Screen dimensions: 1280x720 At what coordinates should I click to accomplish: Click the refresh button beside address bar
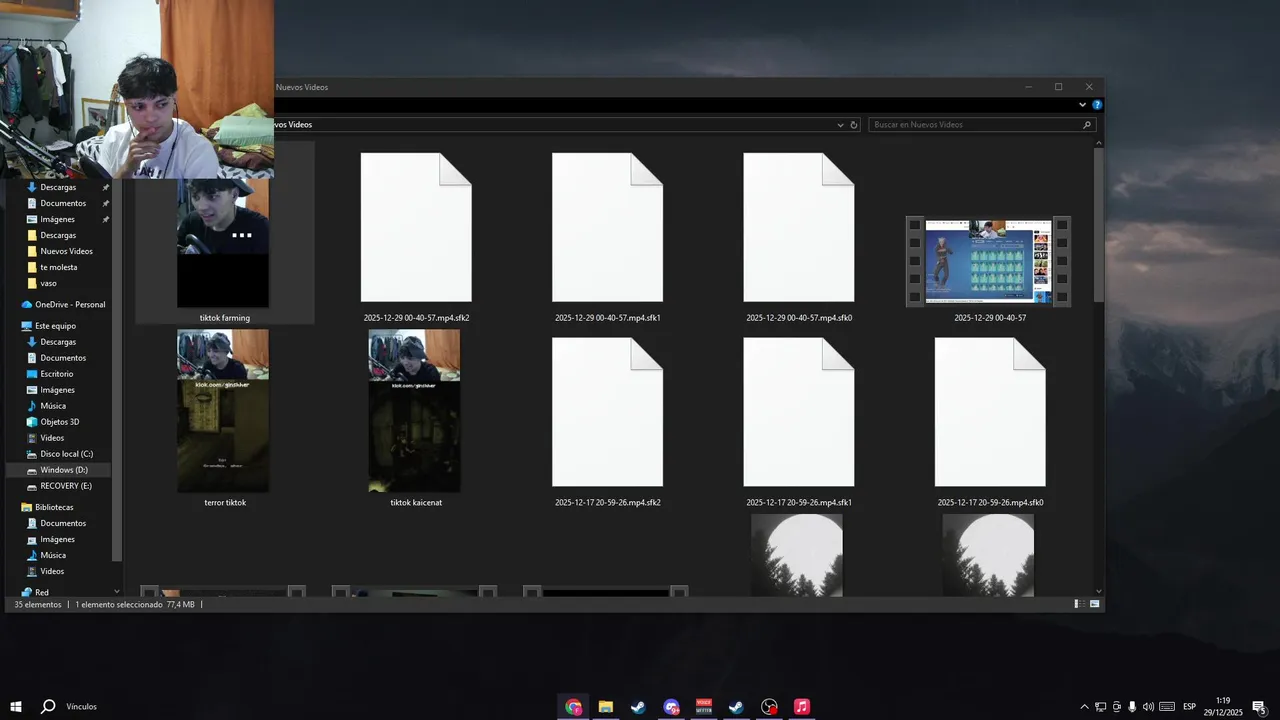pos(854,125)
